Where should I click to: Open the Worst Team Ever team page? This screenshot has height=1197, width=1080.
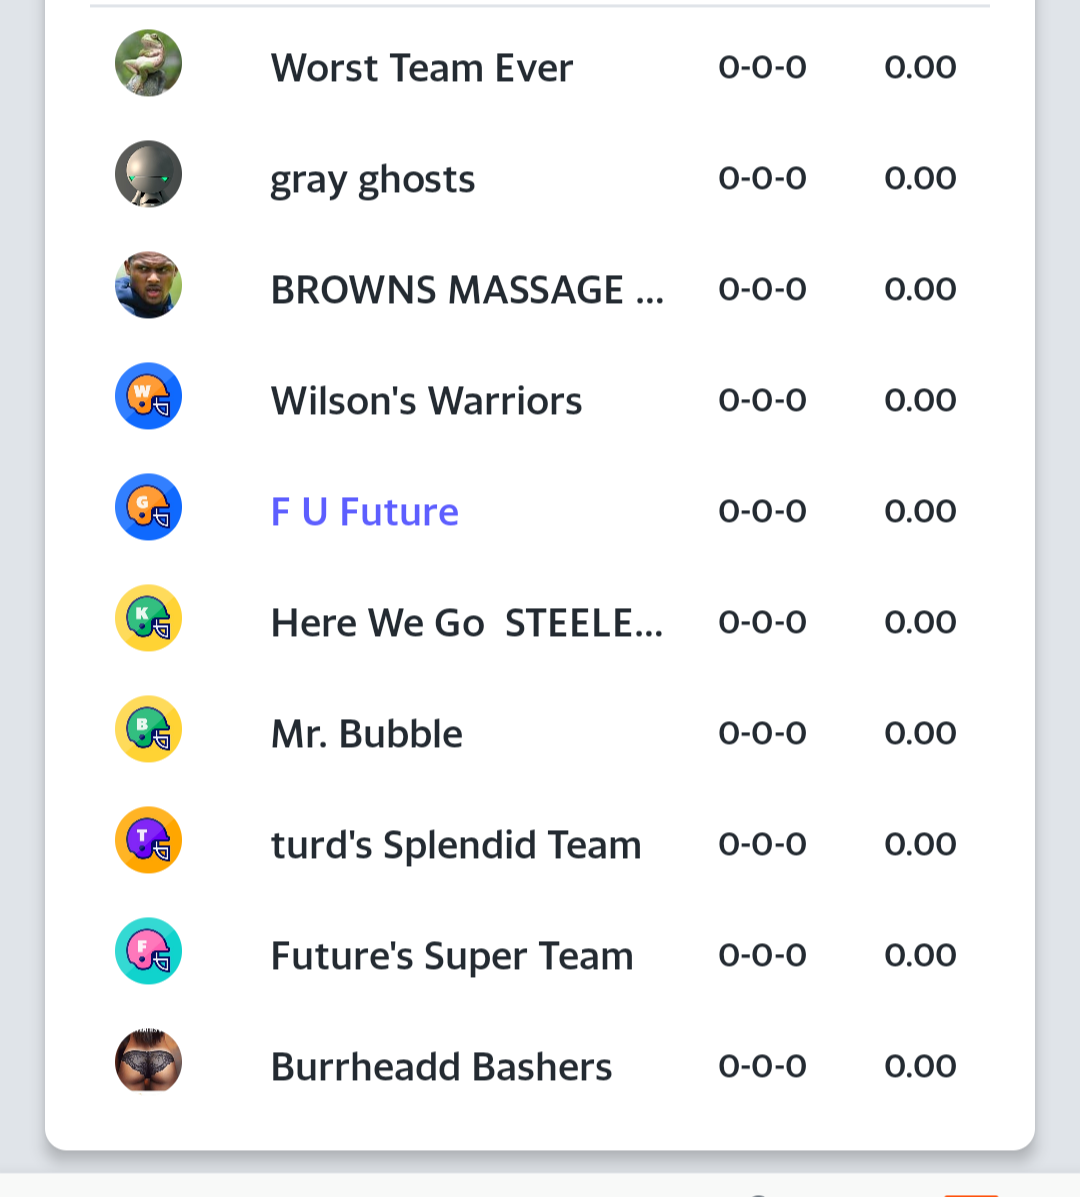click(421, 67)
